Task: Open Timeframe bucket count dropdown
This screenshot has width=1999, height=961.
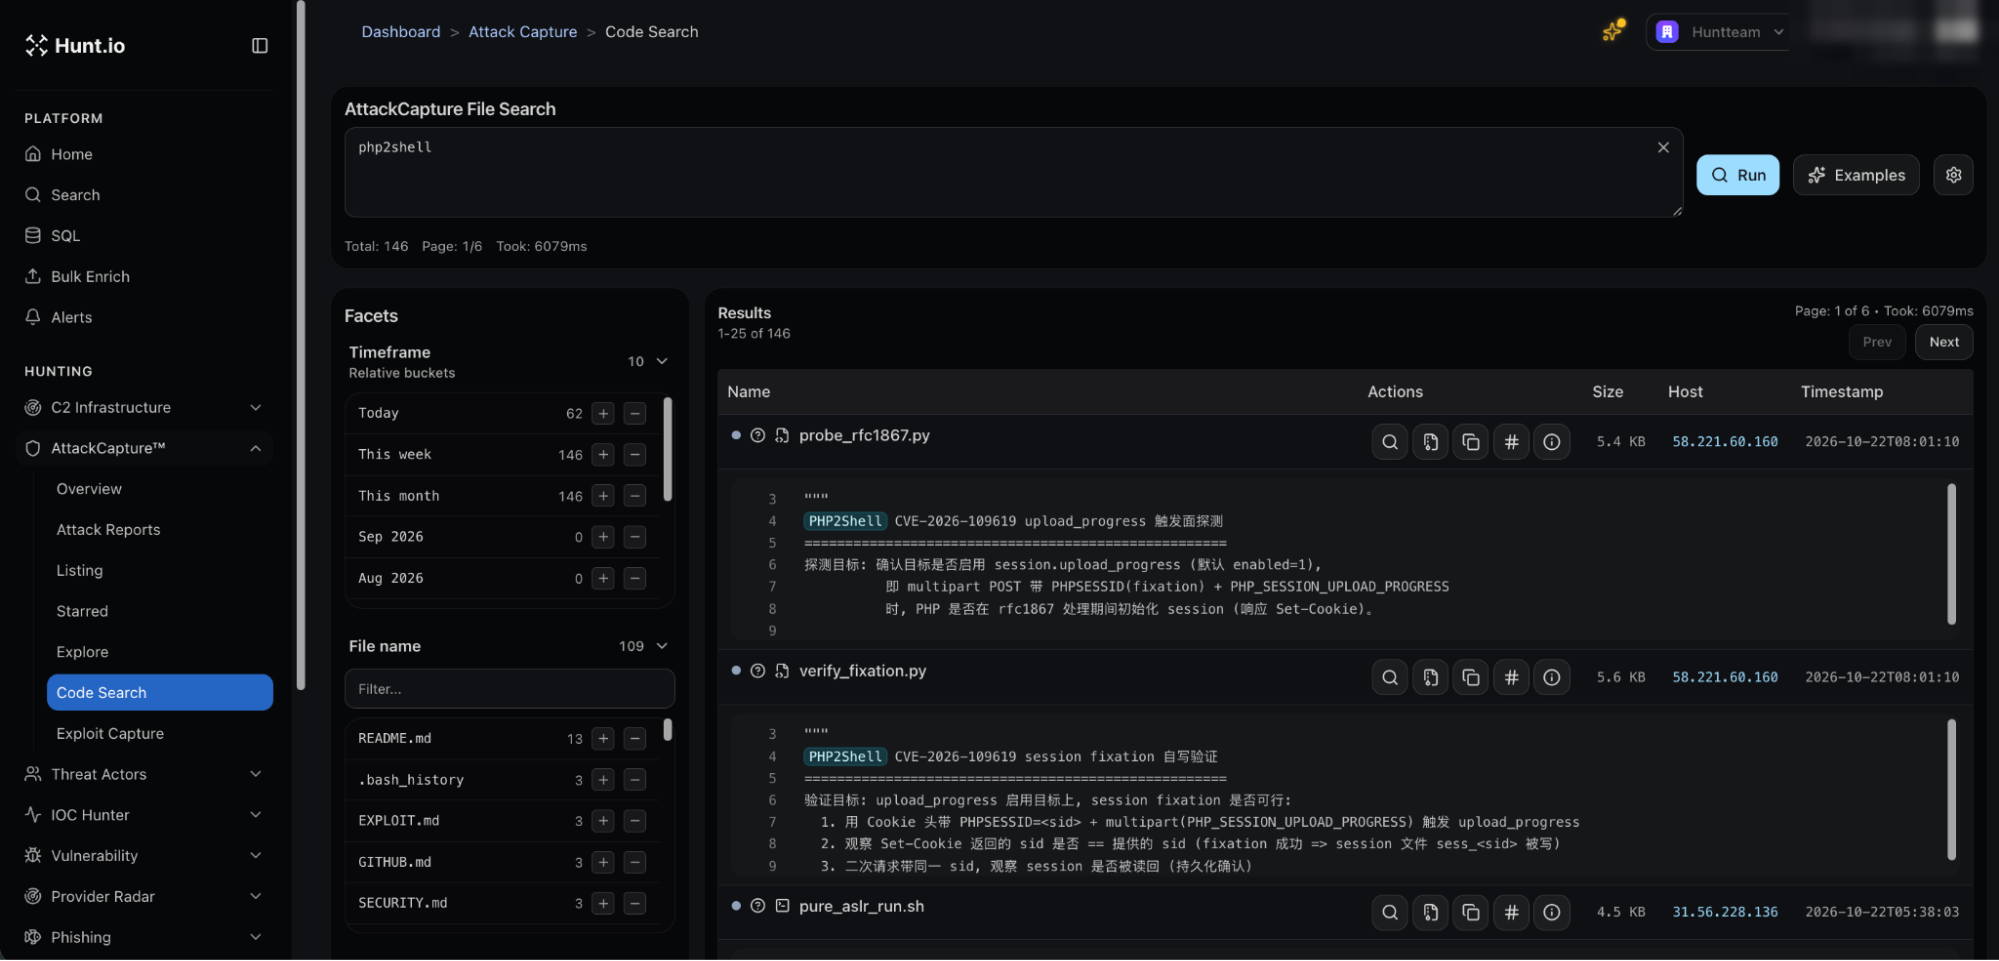Action: (647, 362)
